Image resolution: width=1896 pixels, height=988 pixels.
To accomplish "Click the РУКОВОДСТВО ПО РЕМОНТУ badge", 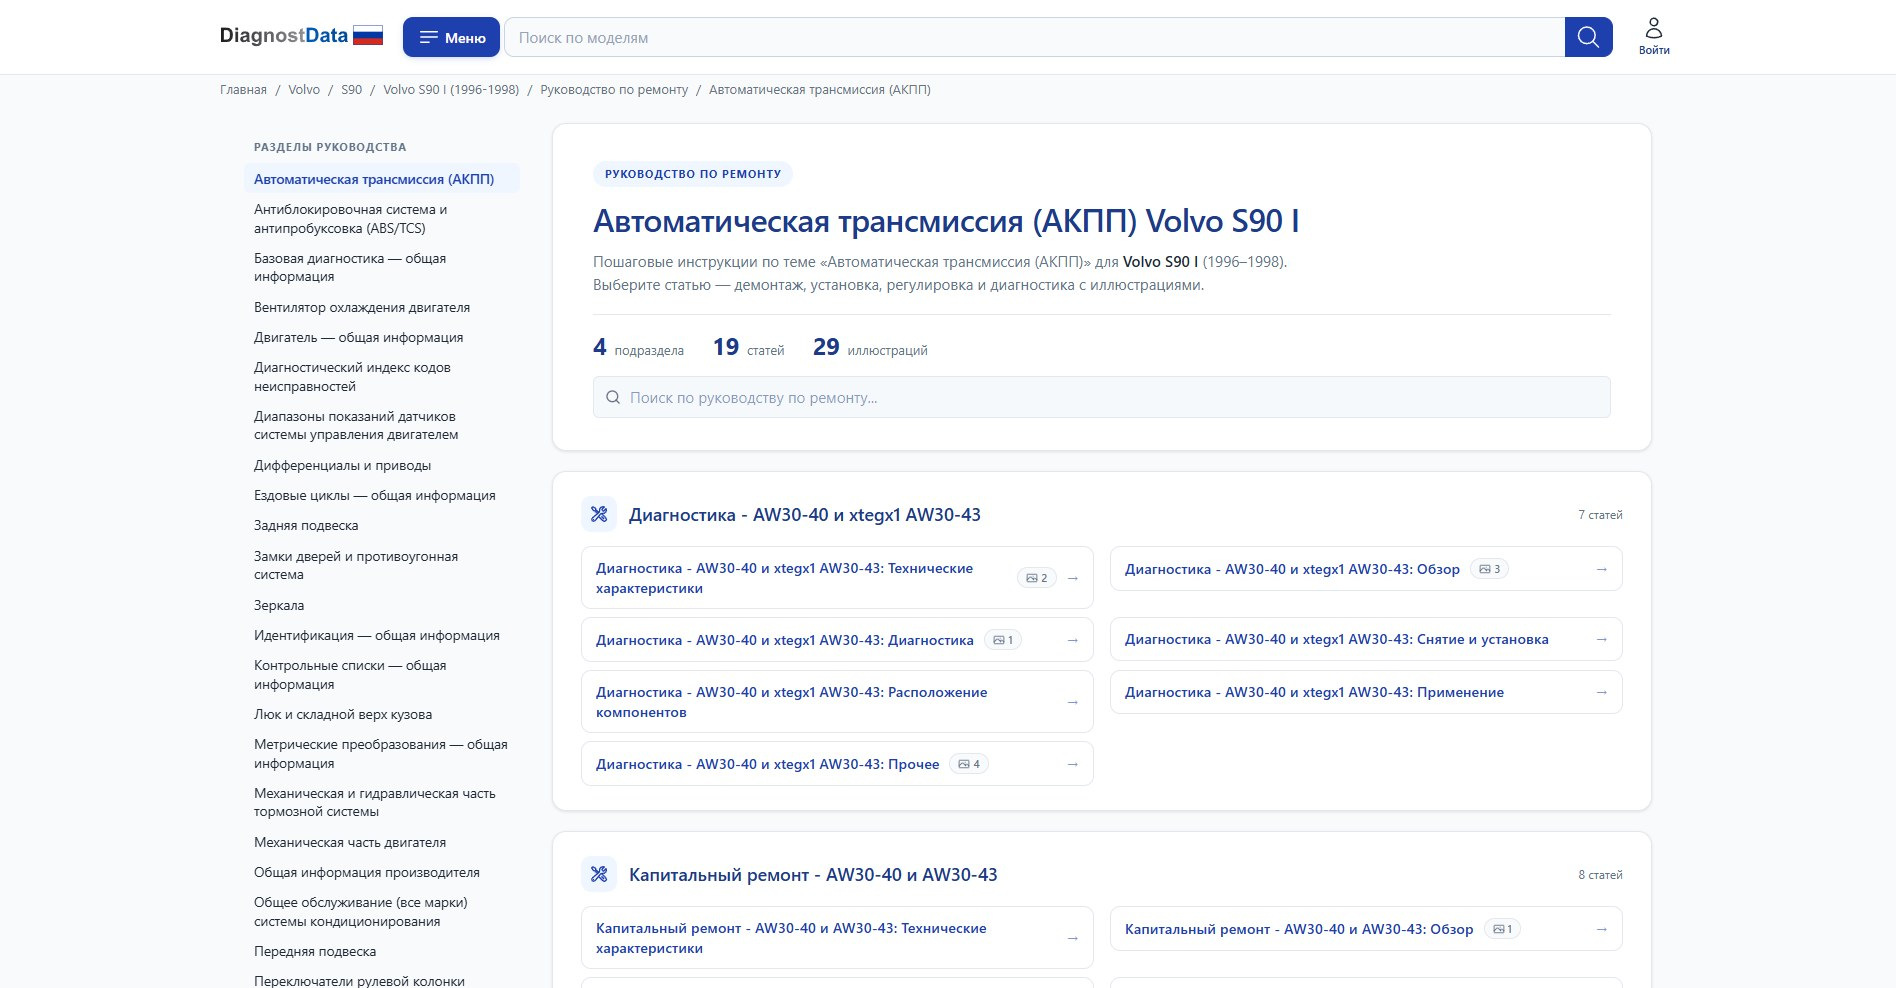I will 693,174.
